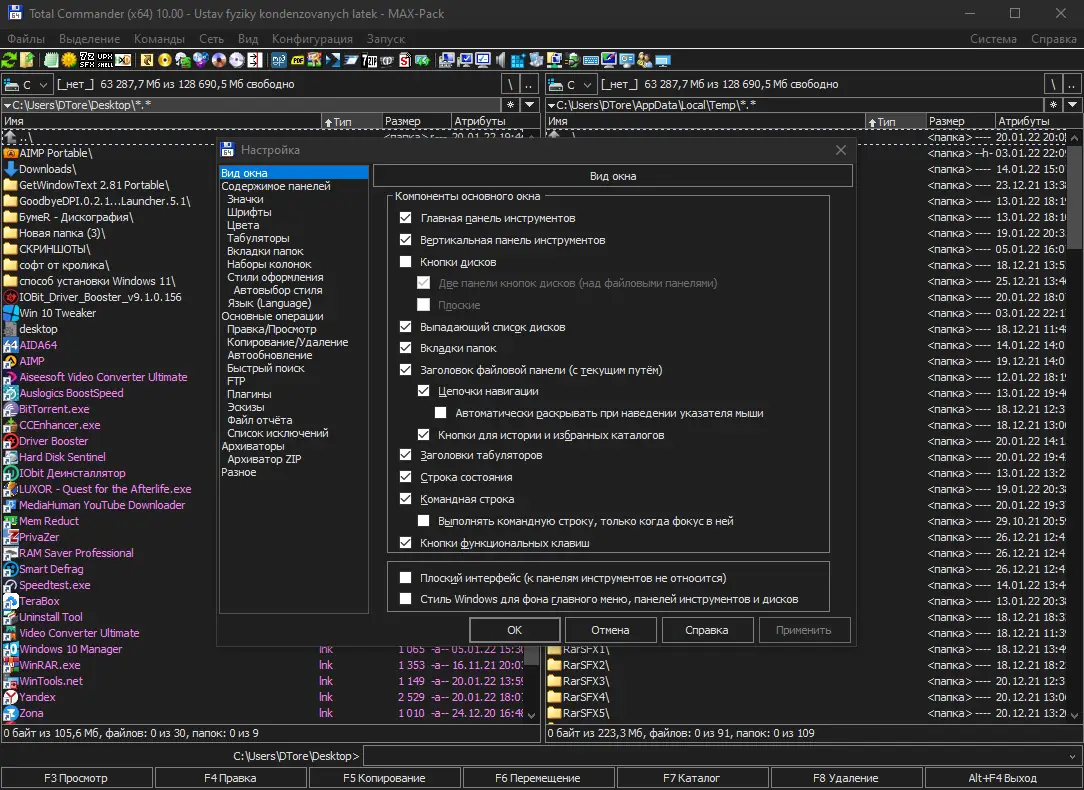Click the F5 Копирование function key button

tap(384, 778)
